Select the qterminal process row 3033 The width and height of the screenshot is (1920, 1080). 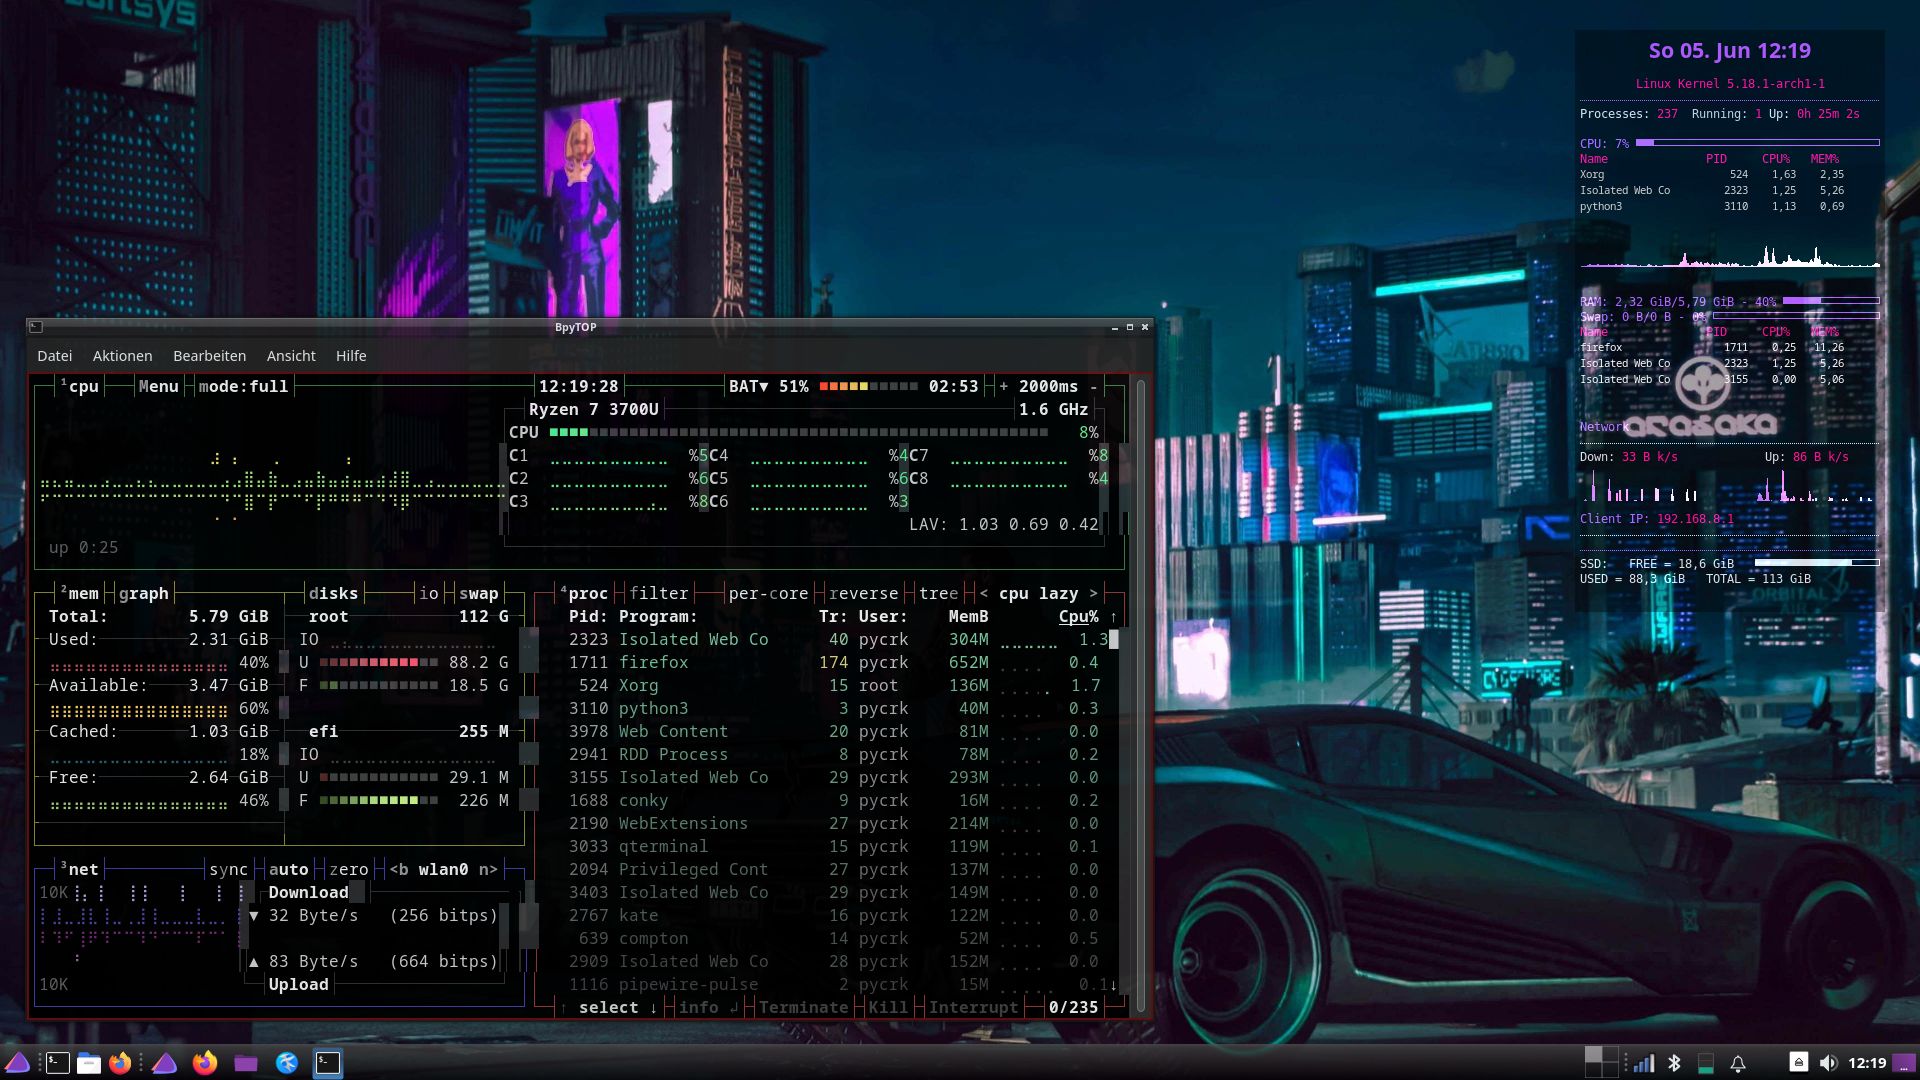pyautogui.click(x=833, y=846)
